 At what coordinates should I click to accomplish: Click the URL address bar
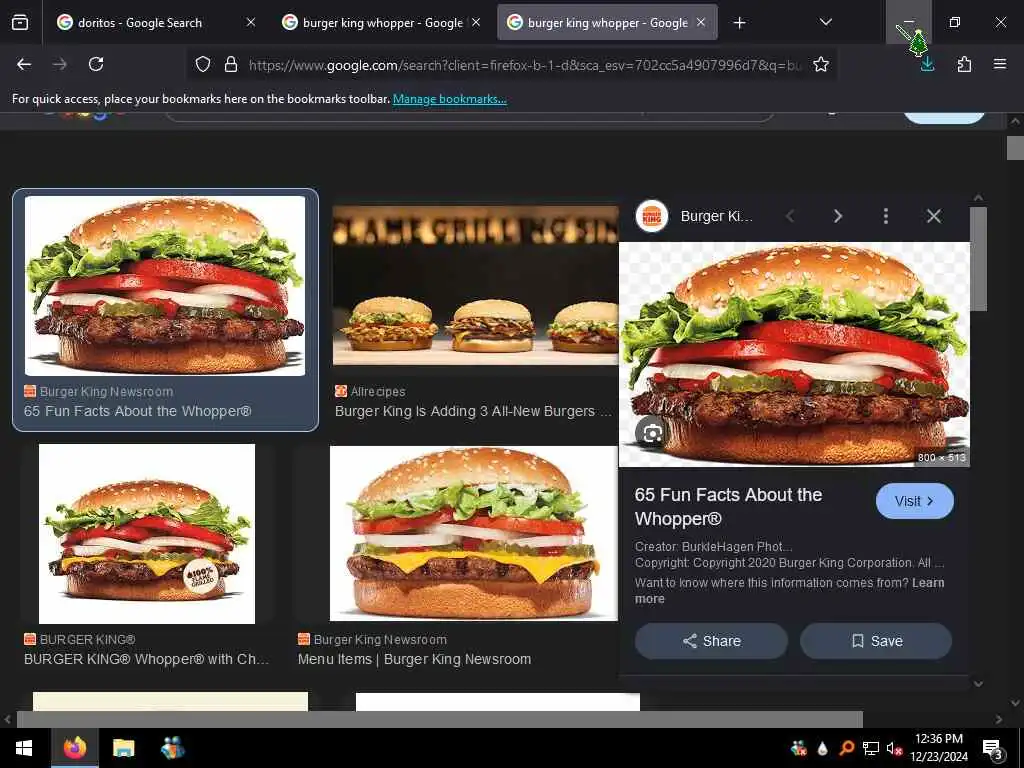pos(522,65)
